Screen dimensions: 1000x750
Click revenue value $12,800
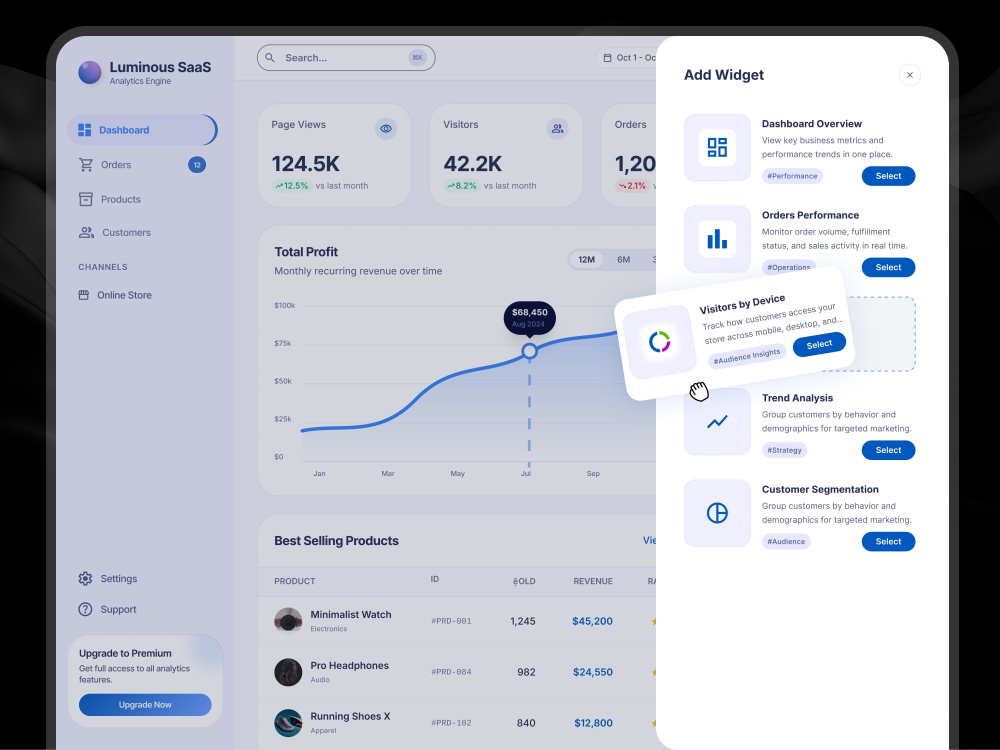click(593, 723)
